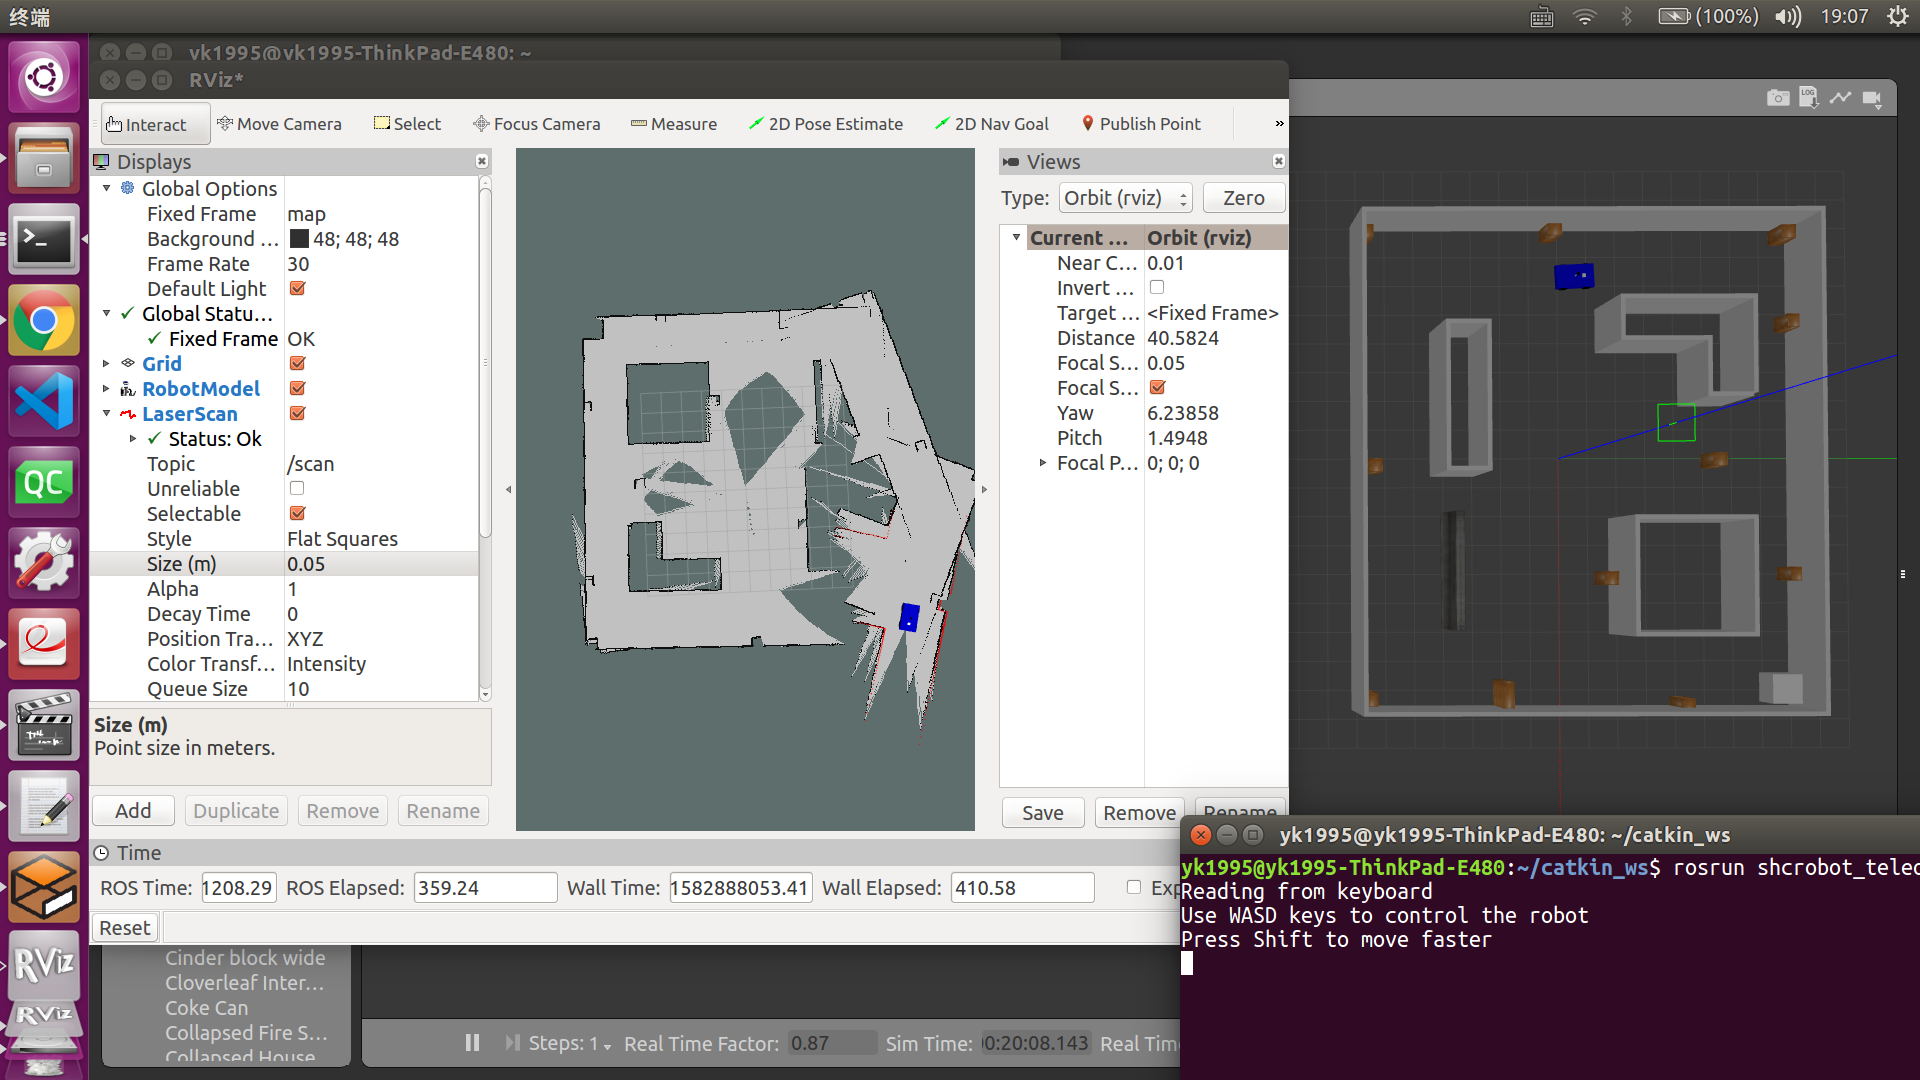Click the Select toolbar tool
The height and width of the screenshot is (1080, 1920).
(407, 124)
